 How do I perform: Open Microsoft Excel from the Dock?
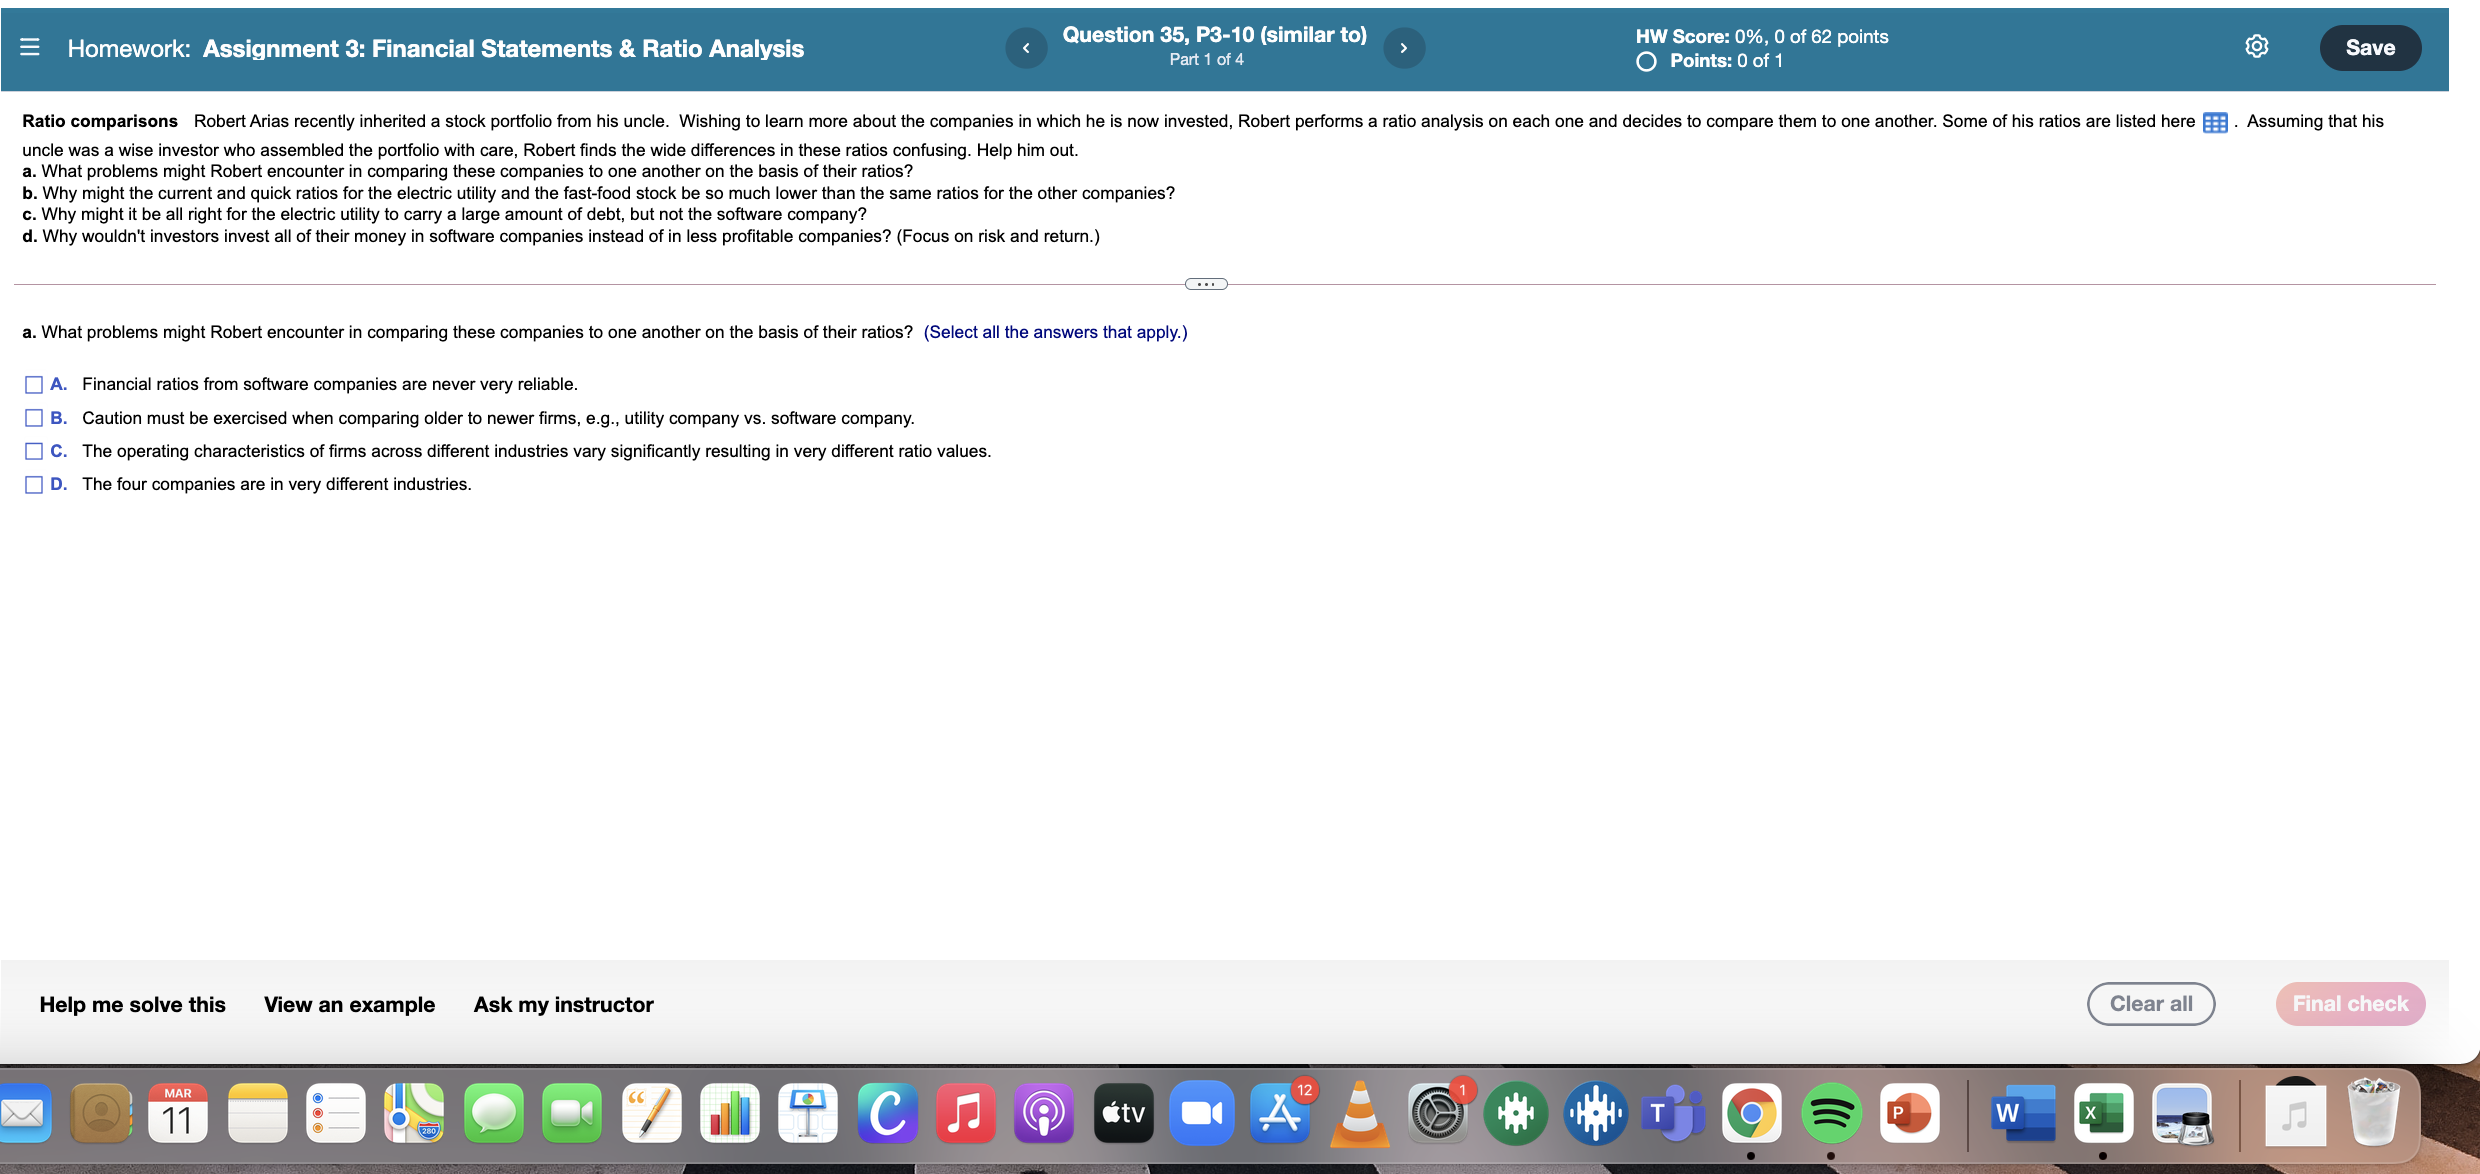(2103, 1112)
